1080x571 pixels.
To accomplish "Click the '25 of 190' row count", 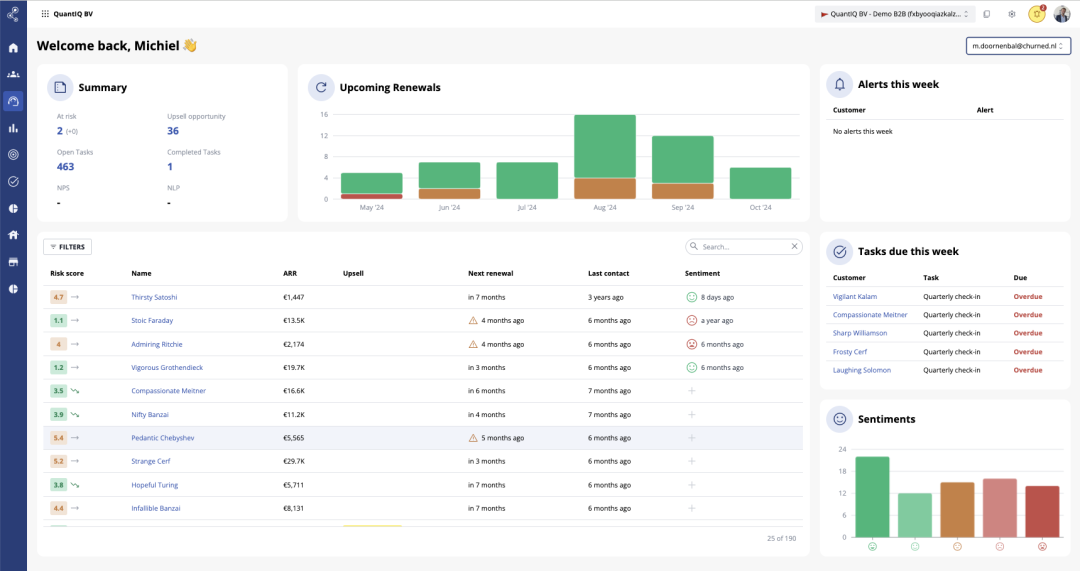I will [782, 539].
